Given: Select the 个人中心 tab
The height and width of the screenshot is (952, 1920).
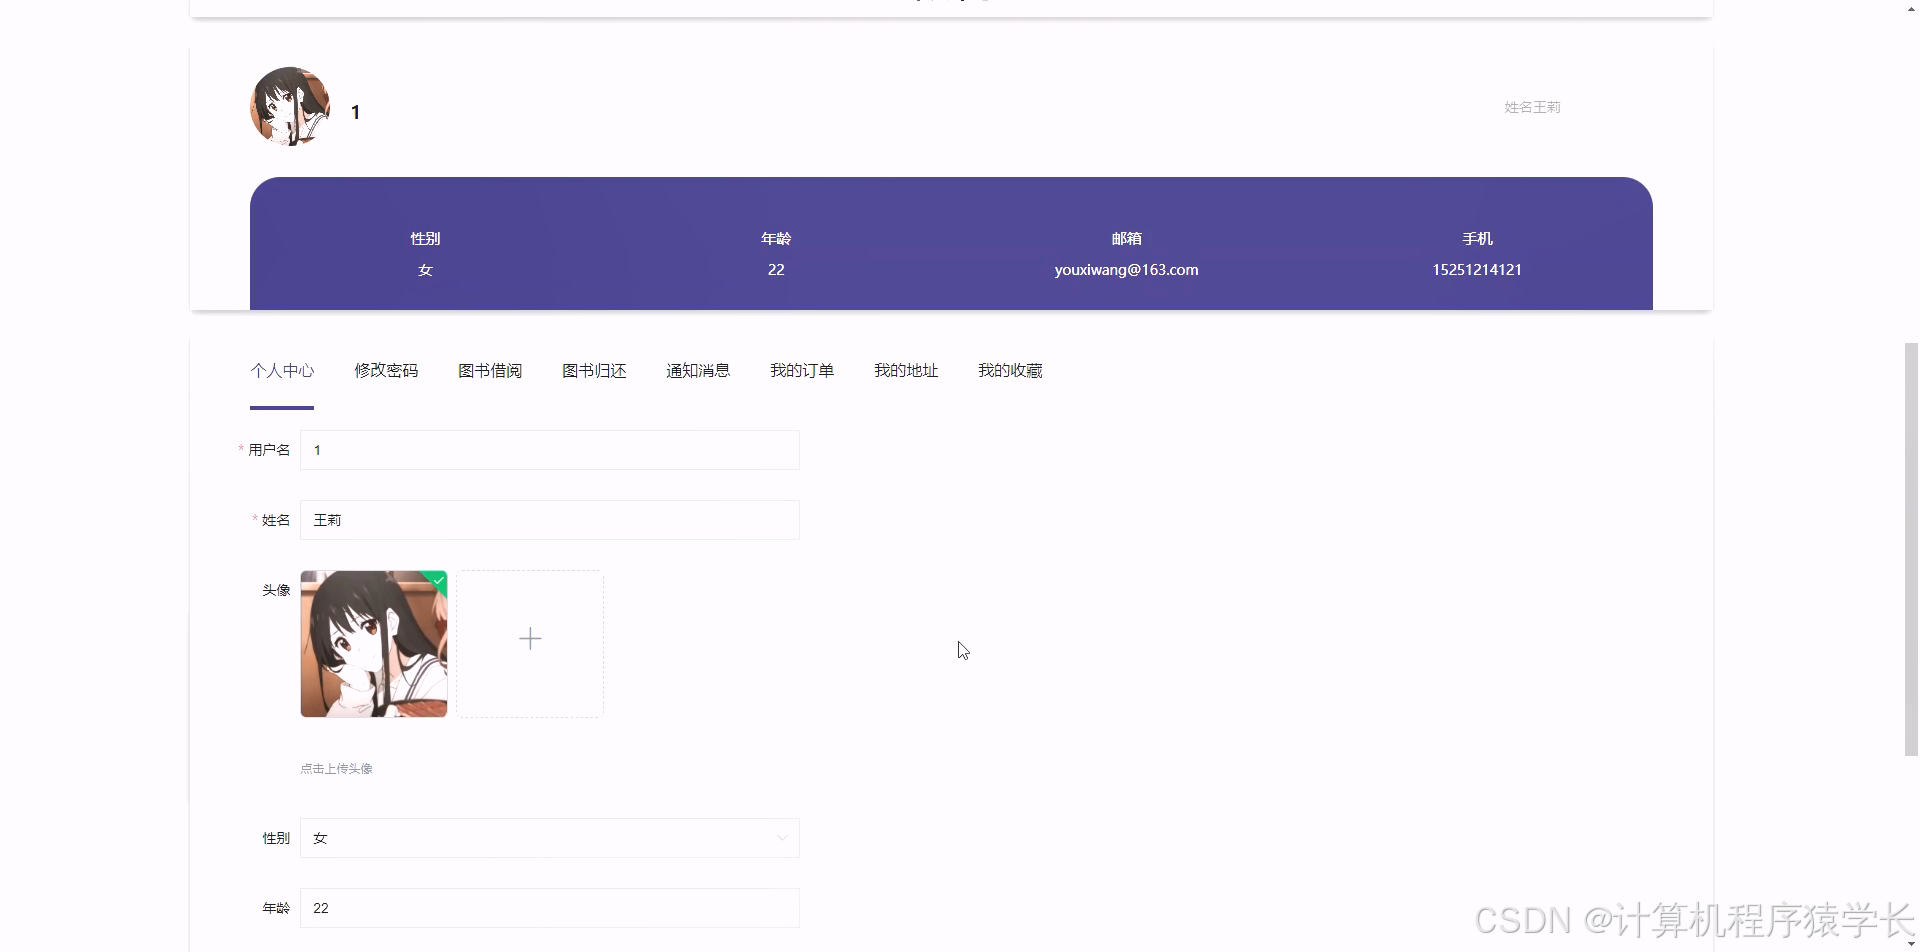Looking at the screenshot, I should click(281, 370).
